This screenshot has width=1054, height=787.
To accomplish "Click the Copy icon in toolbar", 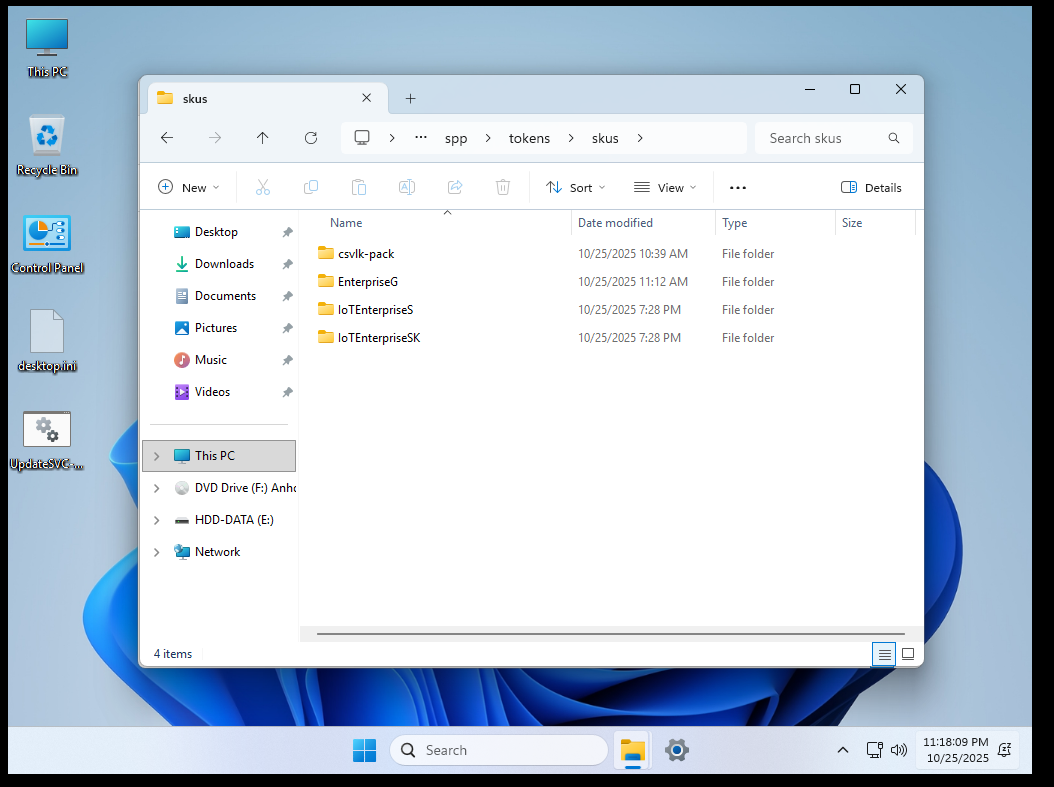I will coord(311,188).
